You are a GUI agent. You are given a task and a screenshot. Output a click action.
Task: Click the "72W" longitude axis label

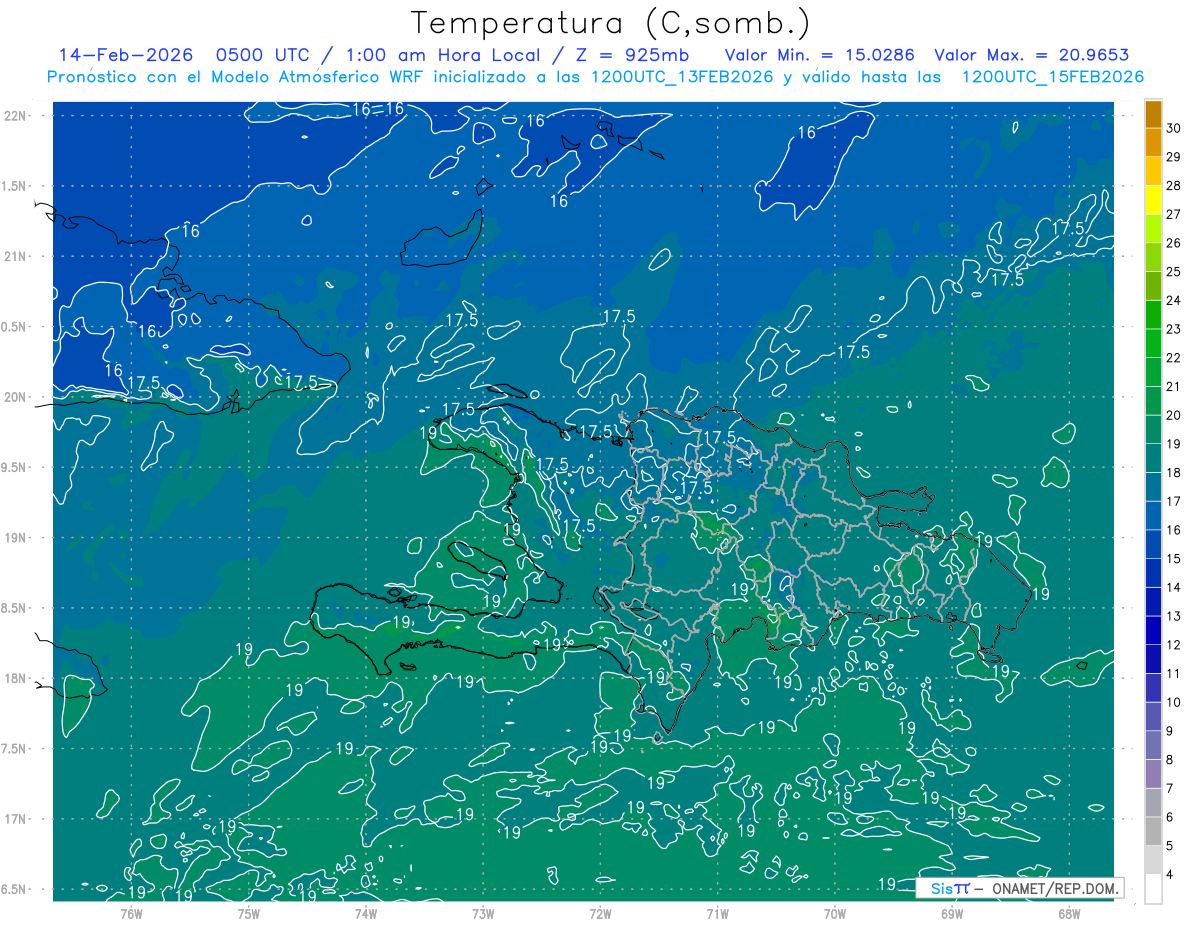tap(600, 913)
